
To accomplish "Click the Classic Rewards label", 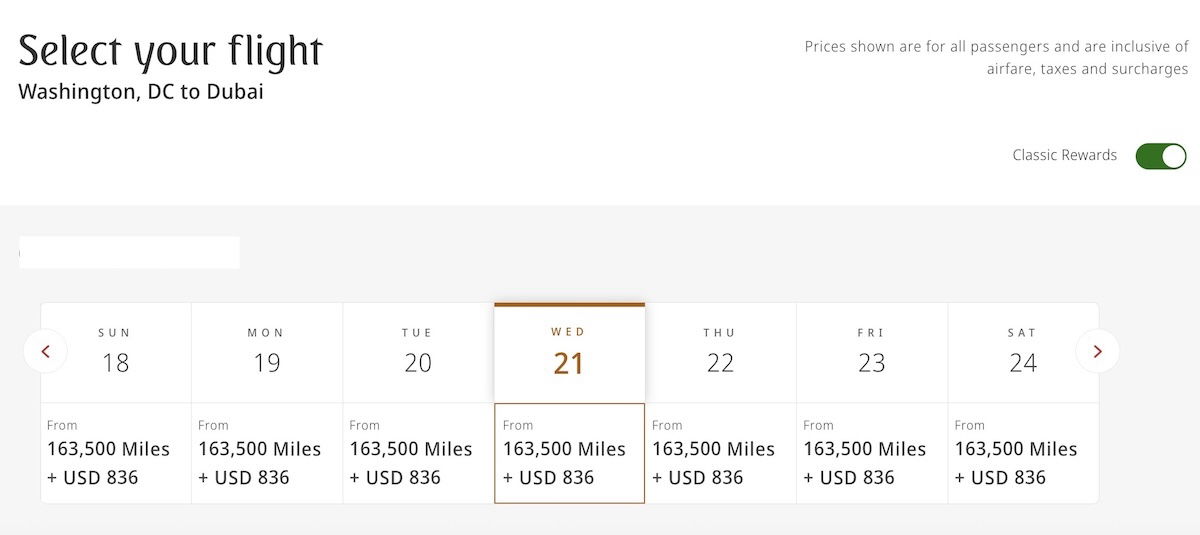I will [x=1064, y=156].
